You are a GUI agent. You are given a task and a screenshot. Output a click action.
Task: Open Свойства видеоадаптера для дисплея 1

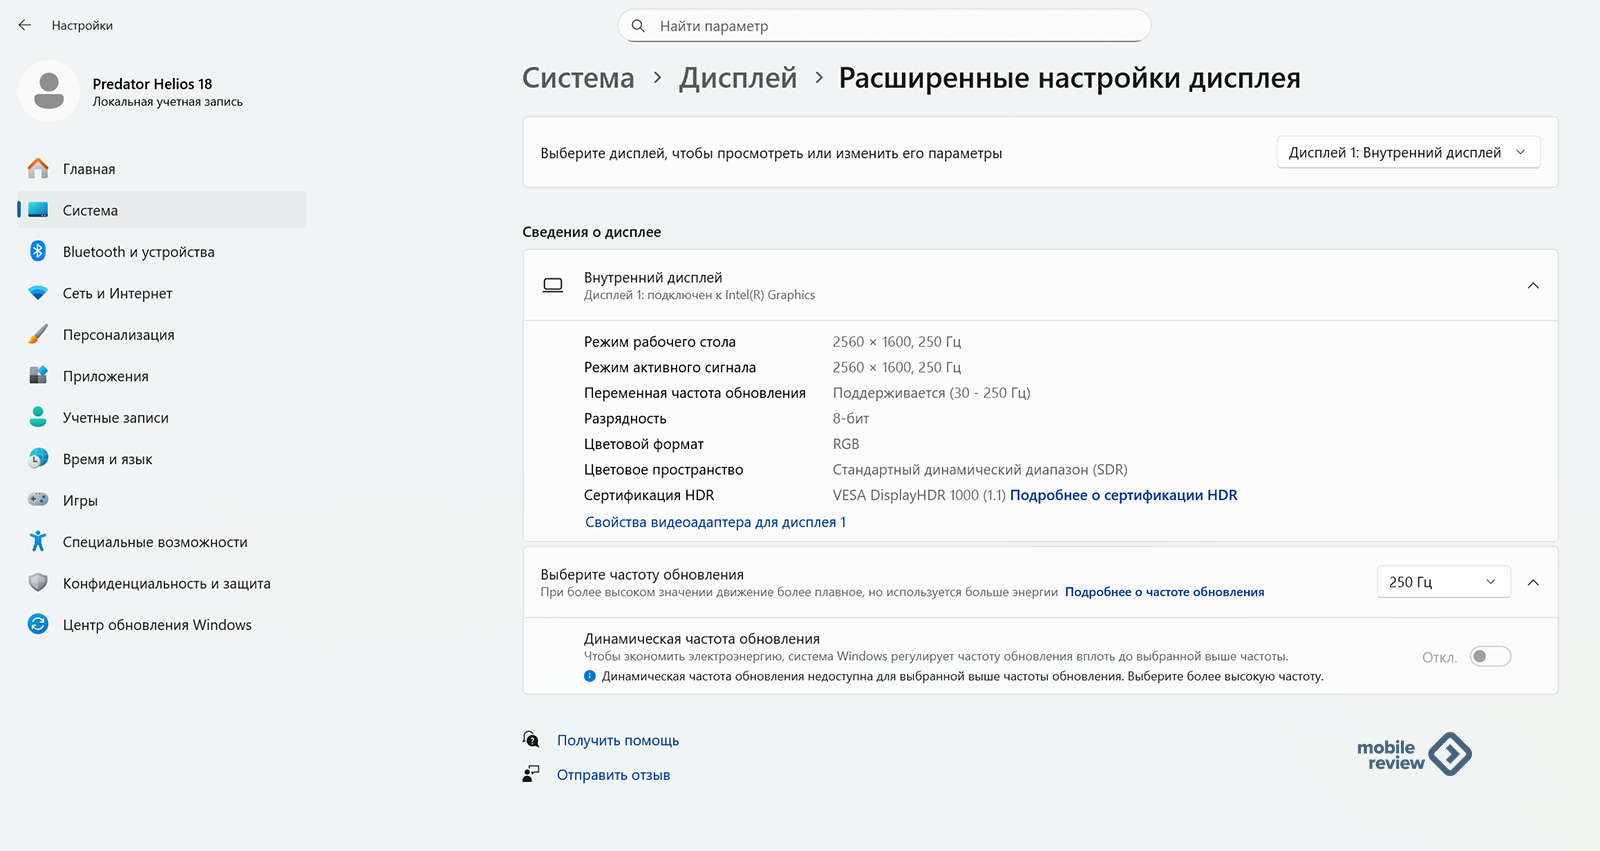715,522
